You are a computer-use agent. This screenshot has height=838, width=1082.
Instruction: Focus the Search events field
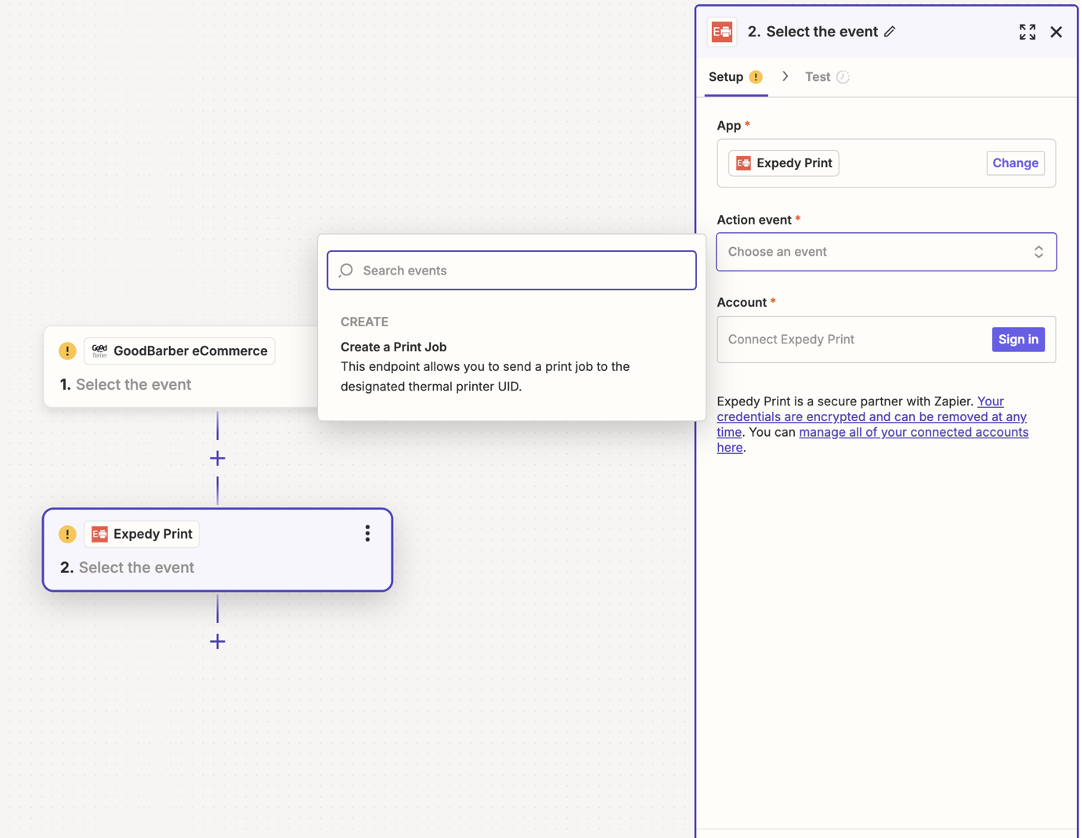pos(512,270)
